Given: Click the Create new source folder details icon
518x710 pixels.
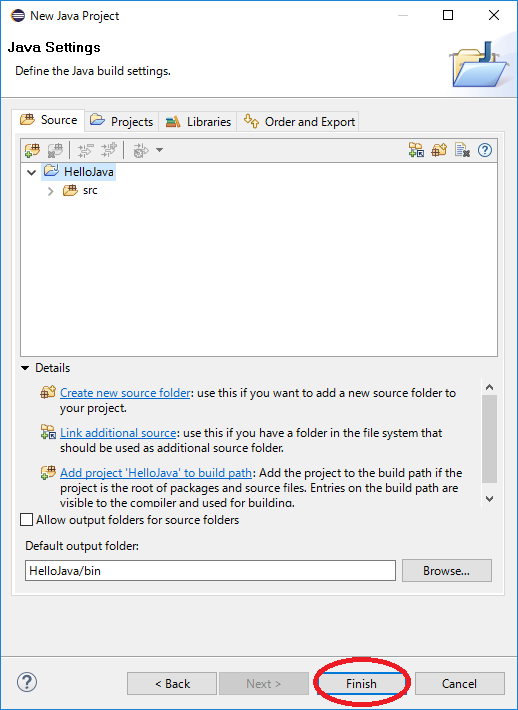Looking at the screenshot, I should (48, 392).
